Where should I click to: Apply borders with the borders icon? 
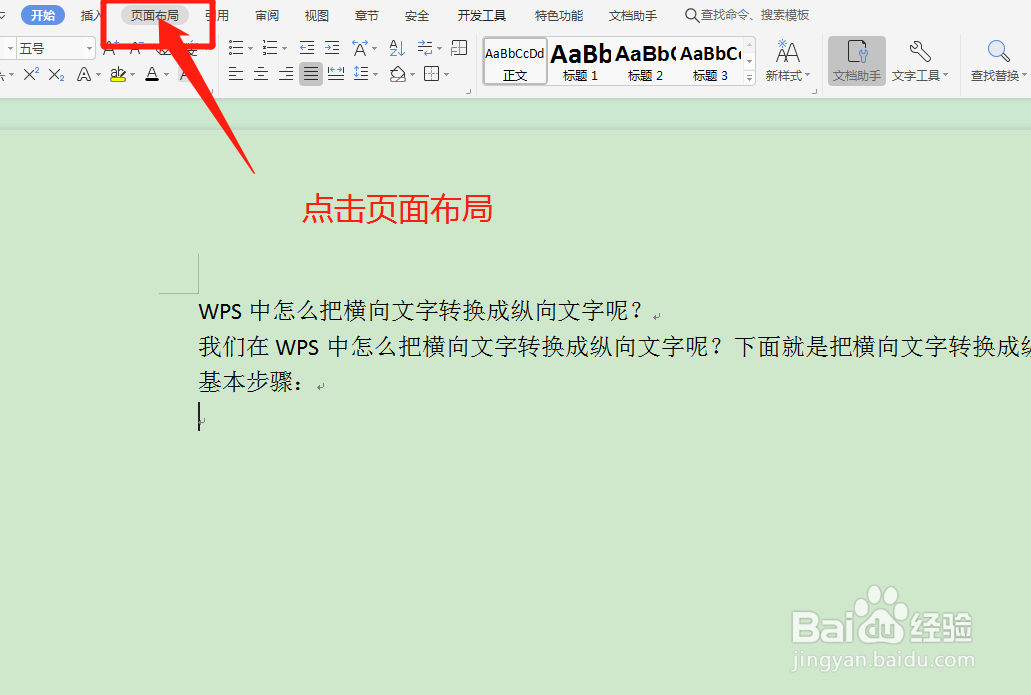[431, 74]
